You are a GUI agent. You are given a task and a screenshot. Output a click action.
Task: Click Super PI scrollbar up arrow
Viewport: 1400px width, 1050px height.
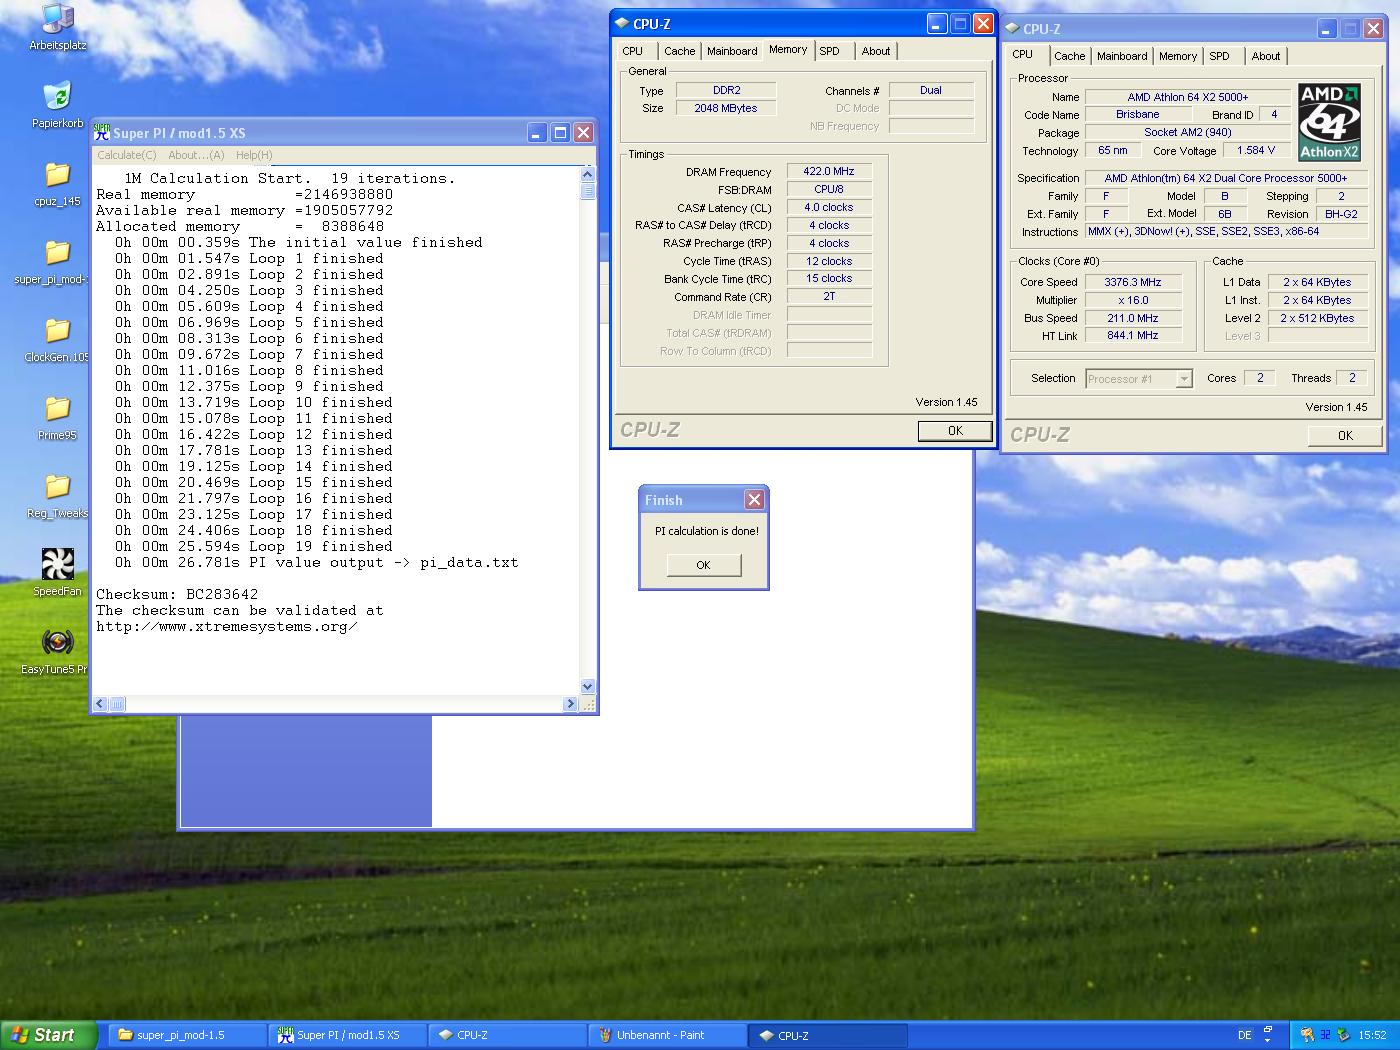pos(588,175)
